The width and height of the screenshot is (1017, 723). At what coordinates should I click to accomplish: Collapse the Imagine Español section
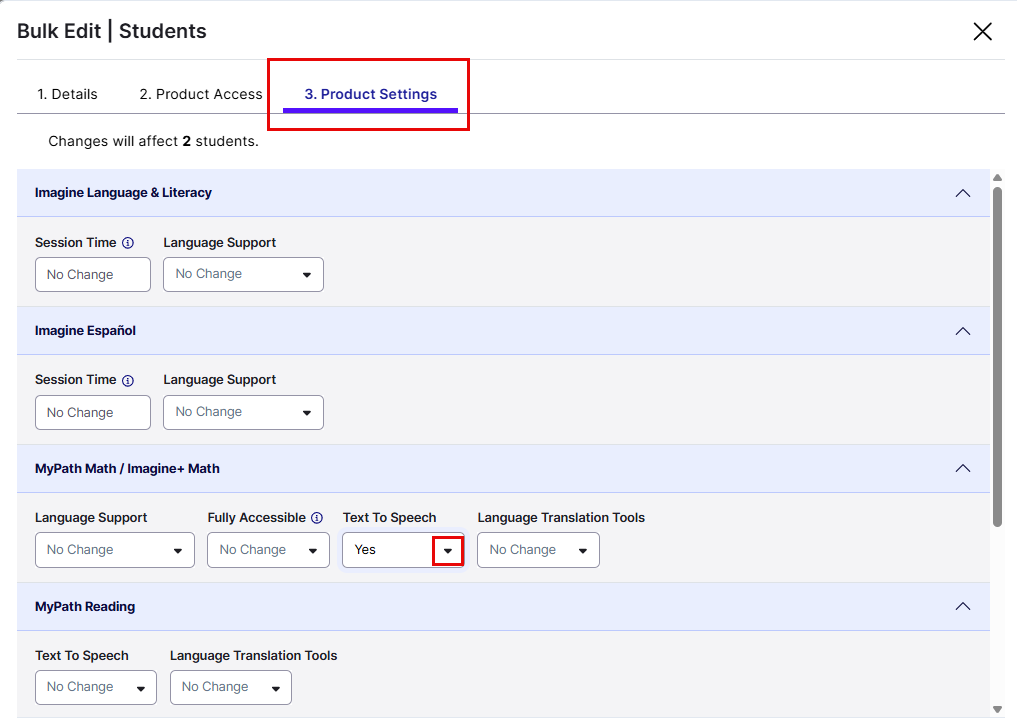962,331
